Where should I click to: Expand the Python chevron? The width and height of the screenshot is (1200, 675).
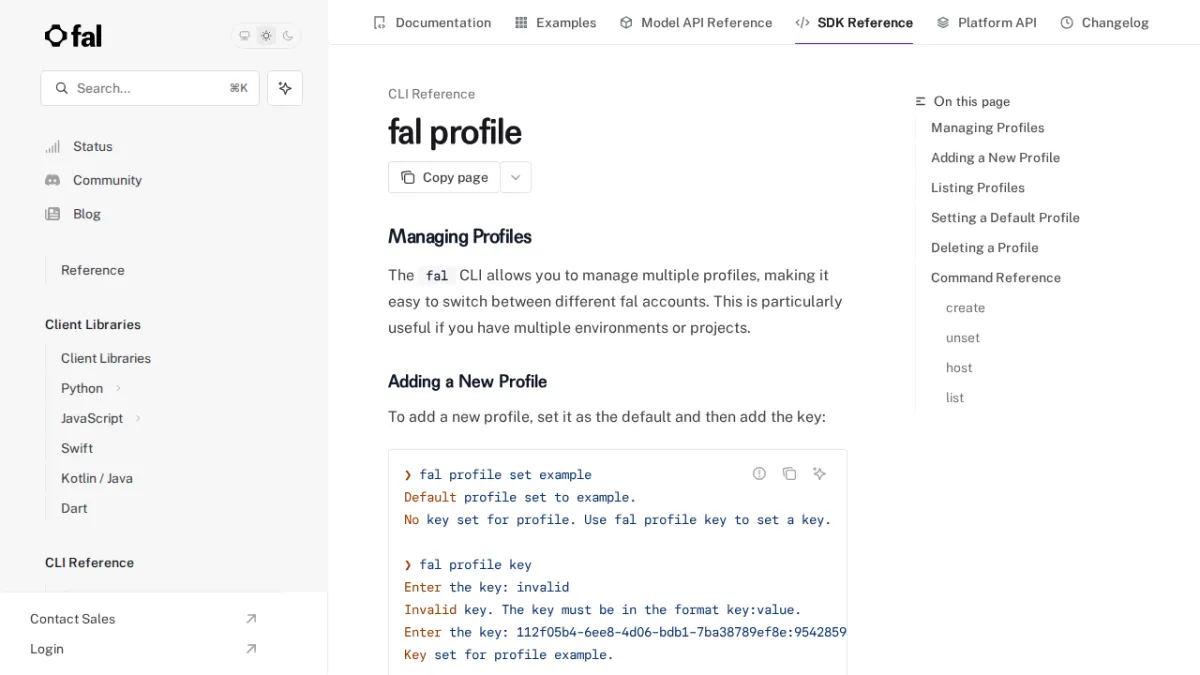click(x=118, y=388)
